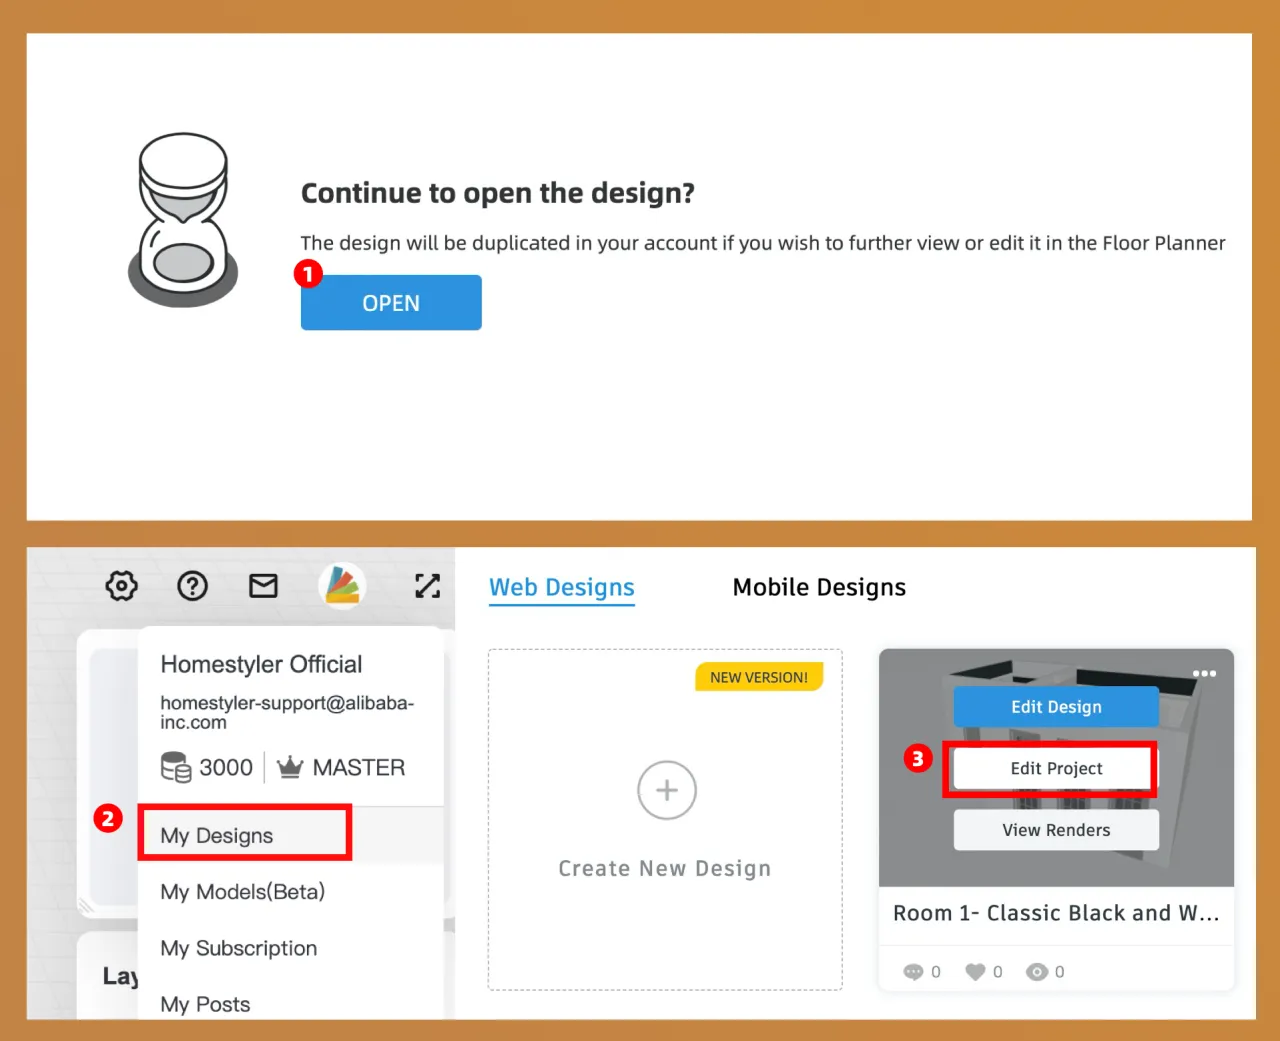Click the comments bubble icon on card
Image resolution: width=1280 pixels, height=1041 pixels.
[913, 972]
